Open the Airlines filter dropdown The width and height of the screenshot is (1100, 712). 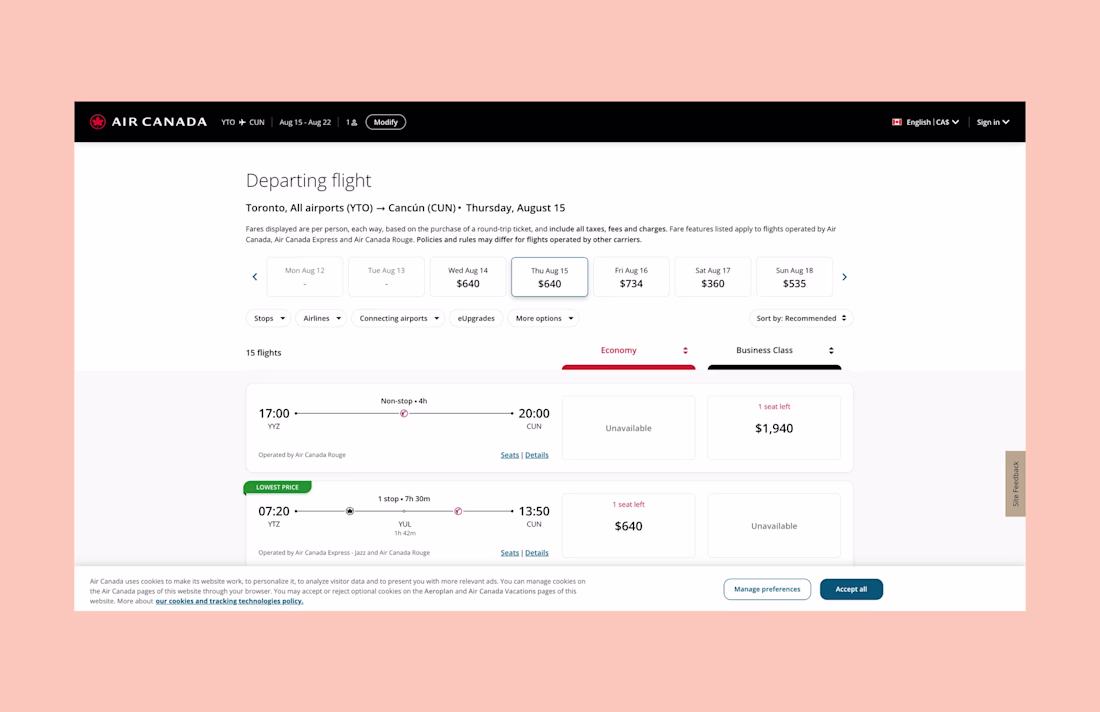pos(321,318)
